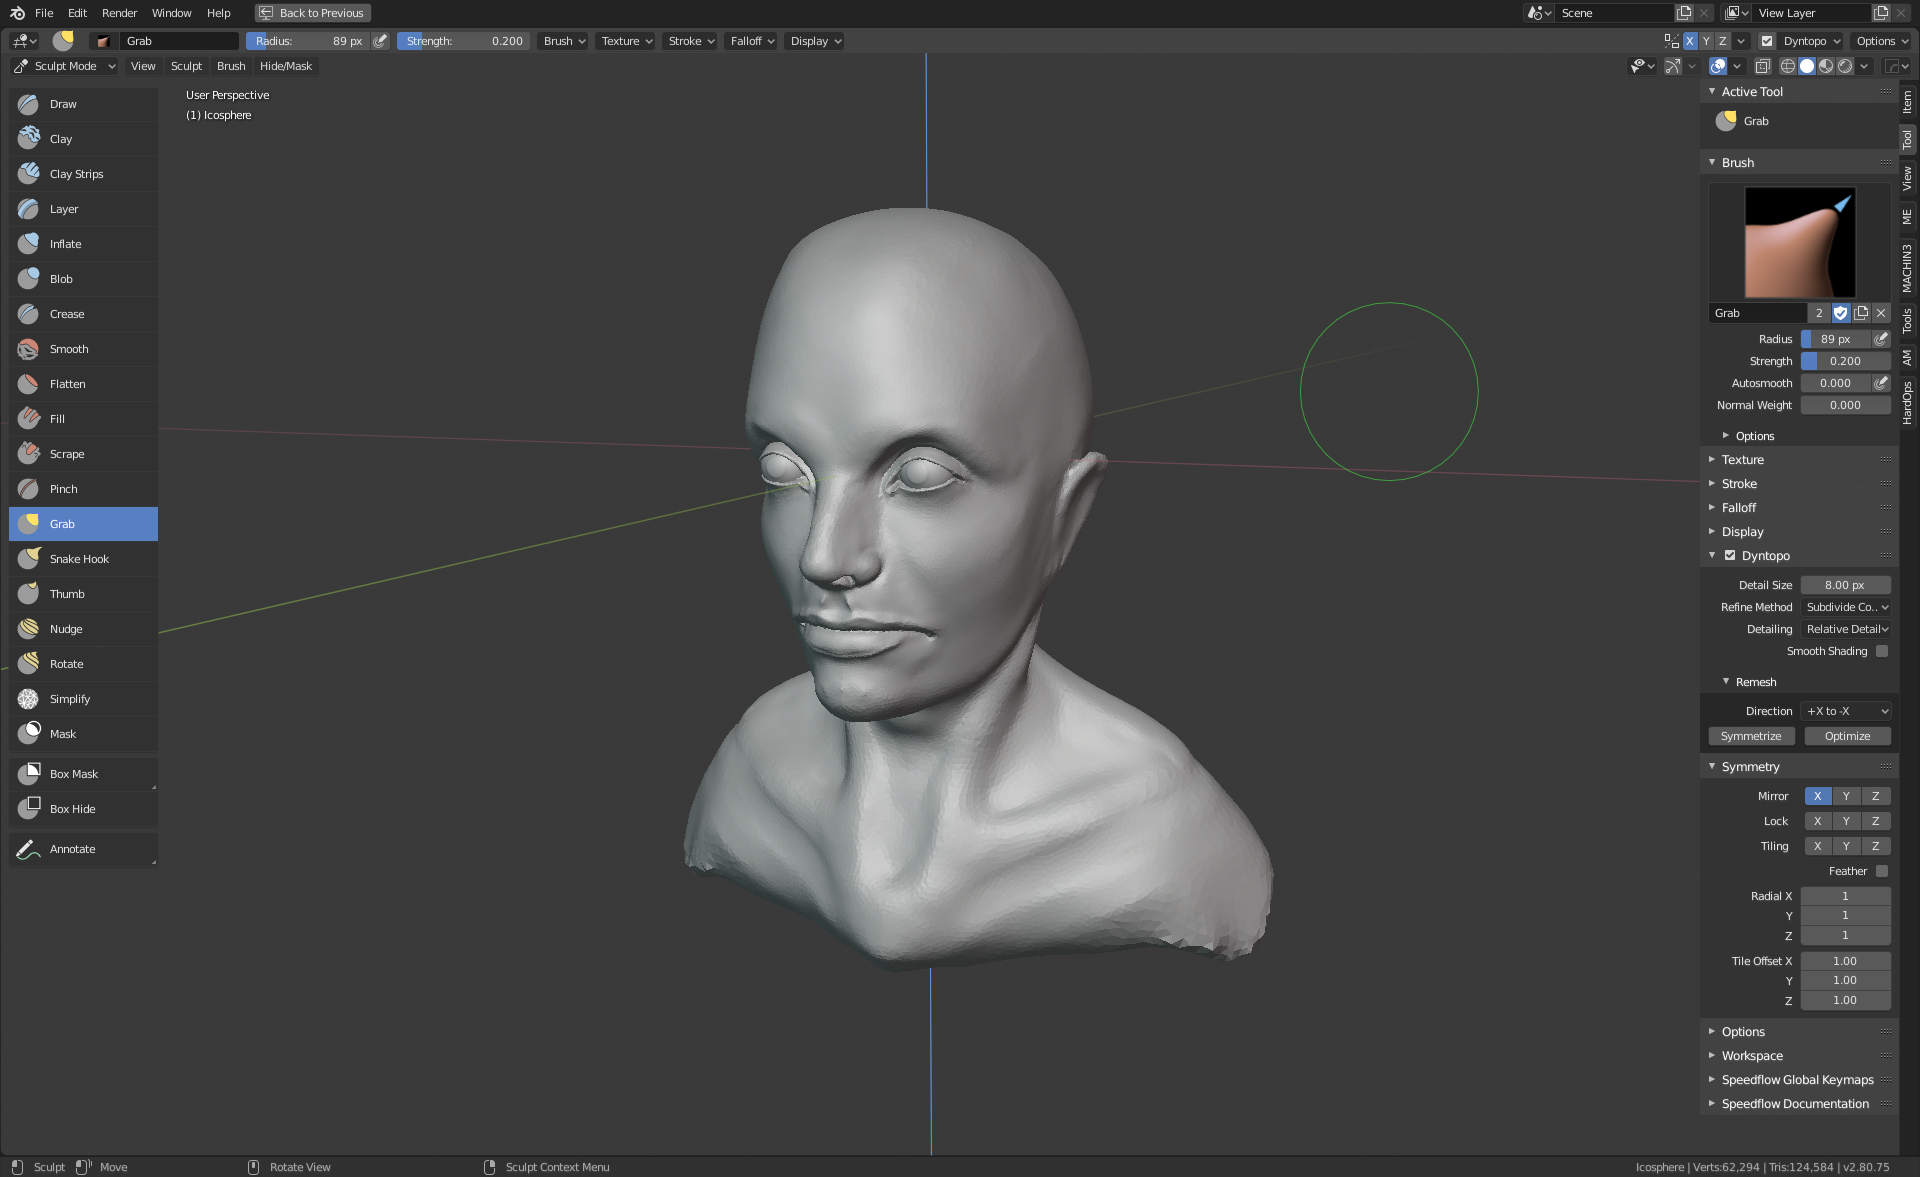Expand the Falloff panel section
Viewport: 1920px width, 1177px height.
1739,508
